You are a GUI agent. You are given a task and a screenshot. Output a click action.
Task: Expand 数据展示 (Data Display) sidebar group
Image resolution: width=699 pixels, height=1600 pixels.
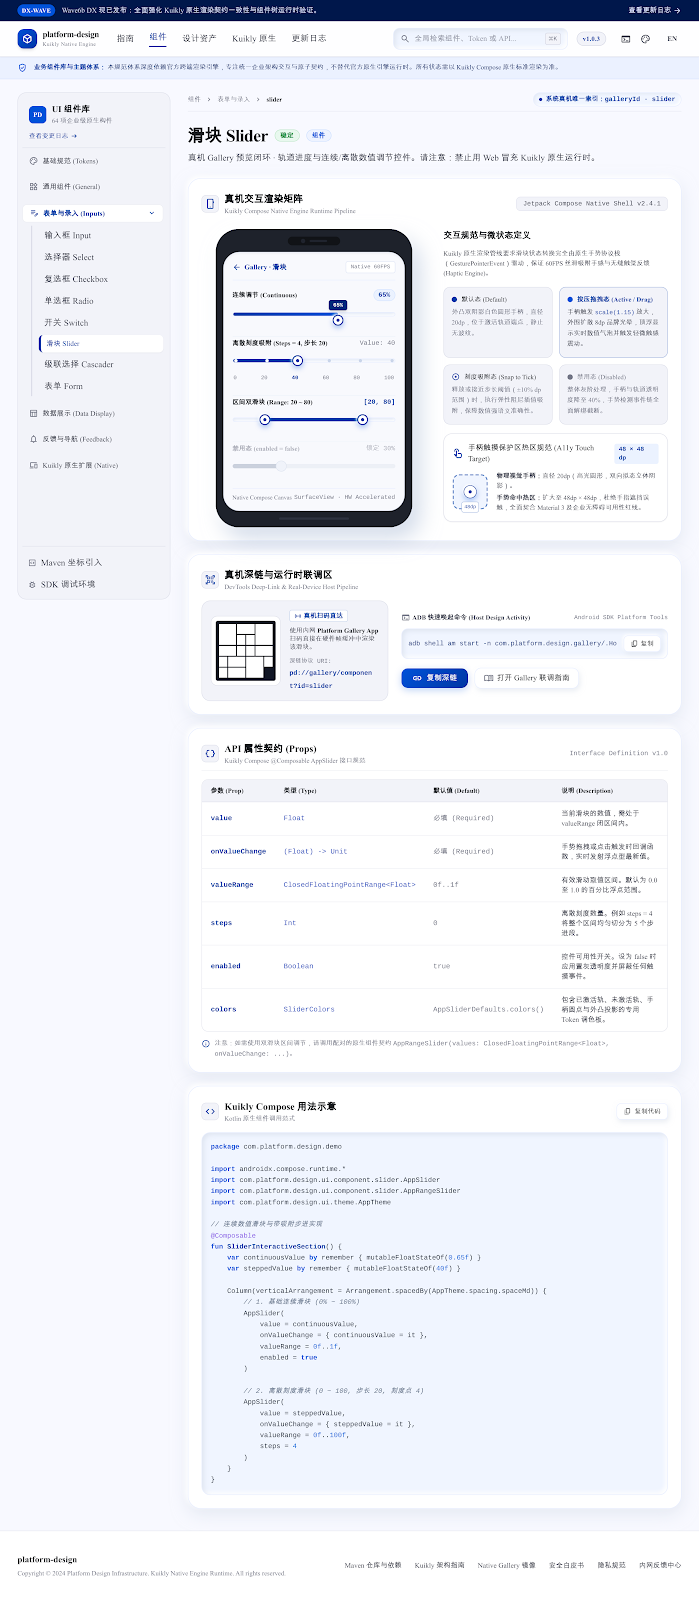[94, 413]
